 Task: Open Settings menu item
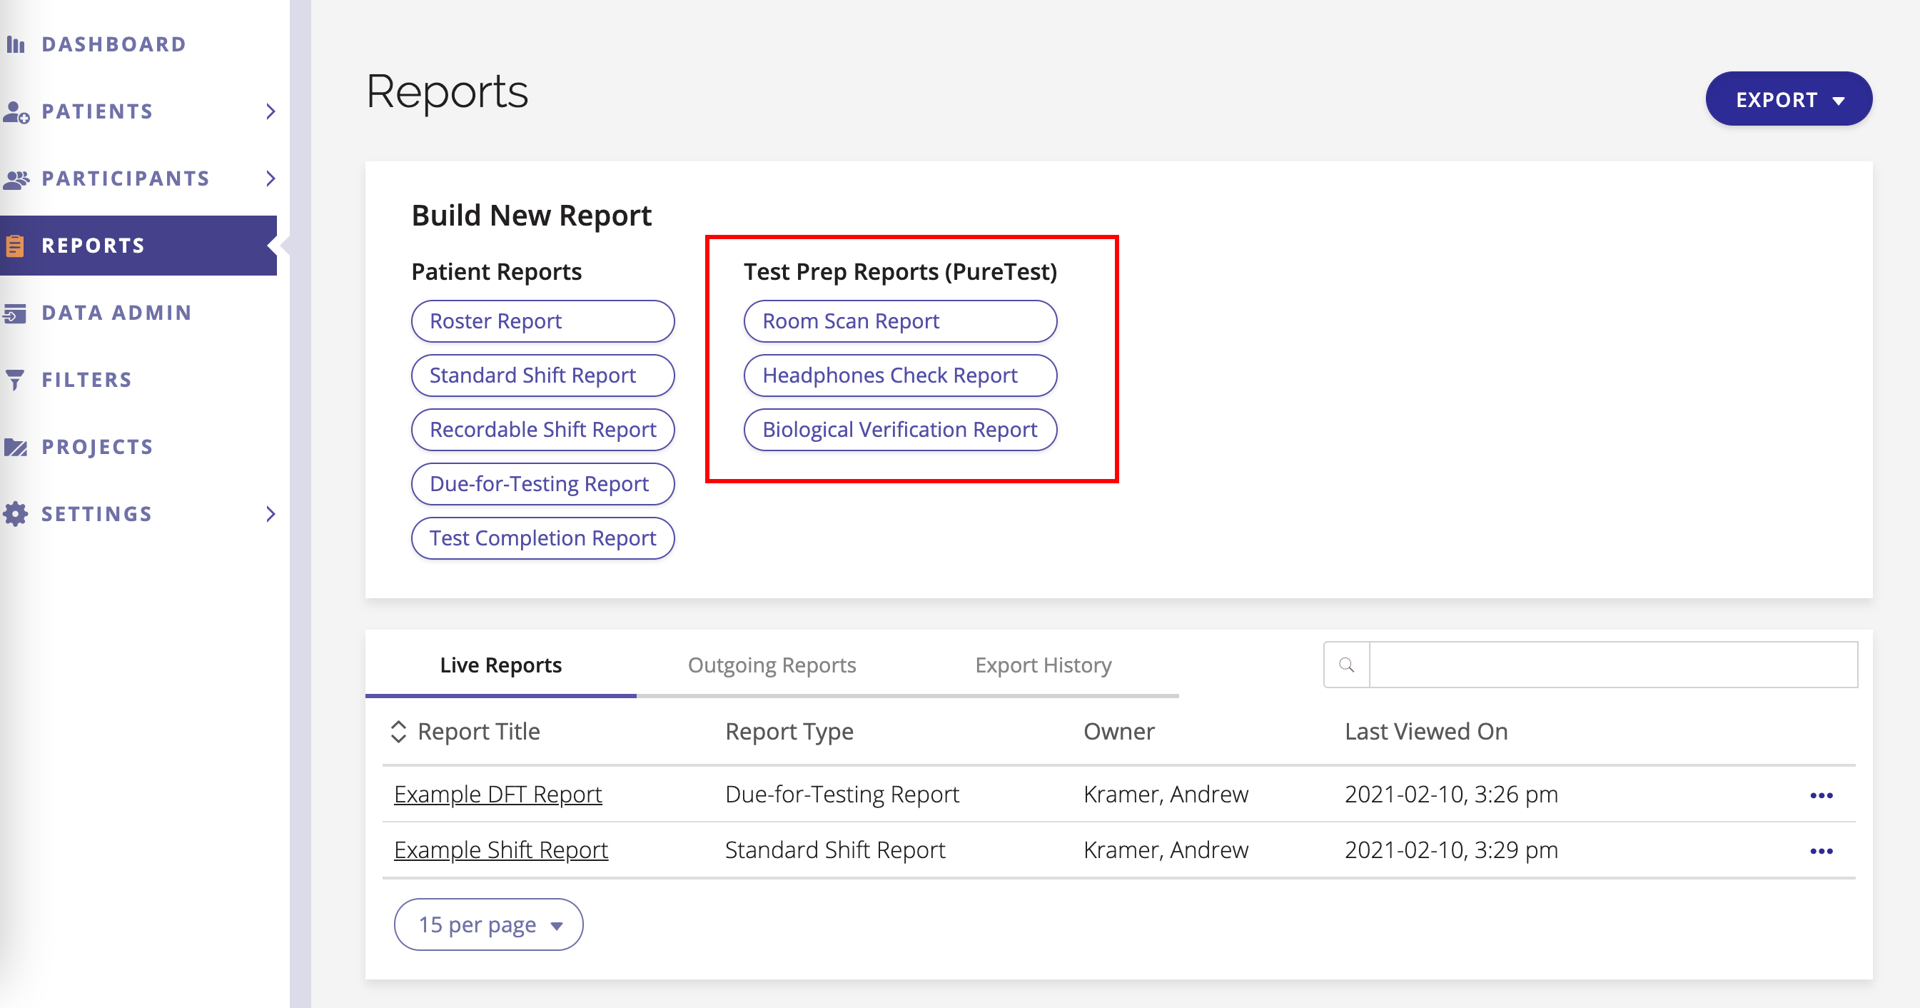(x=97, y=514)
